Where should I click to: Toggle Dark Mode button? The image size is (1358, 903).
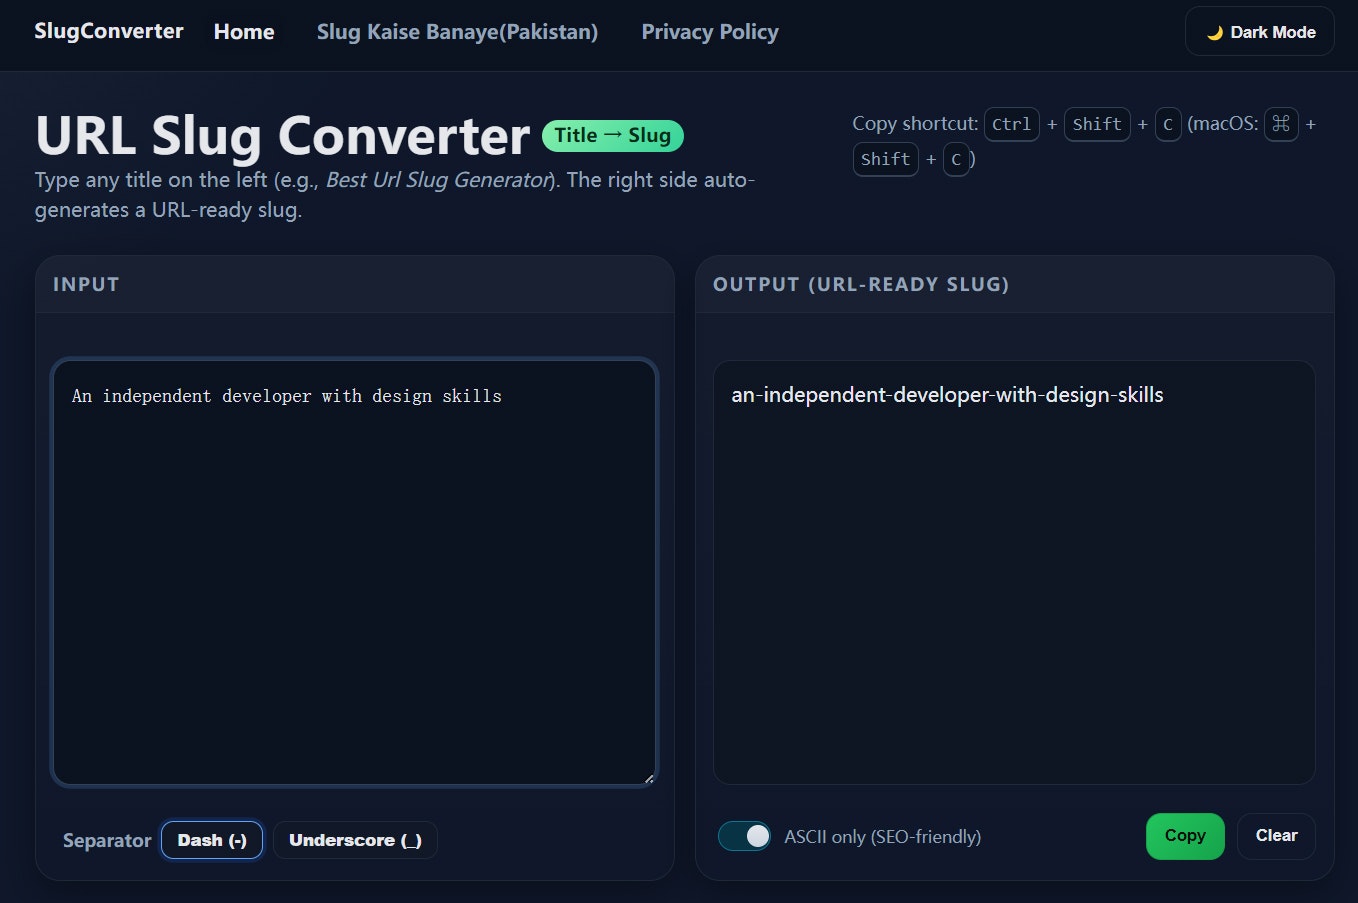(x=1259, y=32)
